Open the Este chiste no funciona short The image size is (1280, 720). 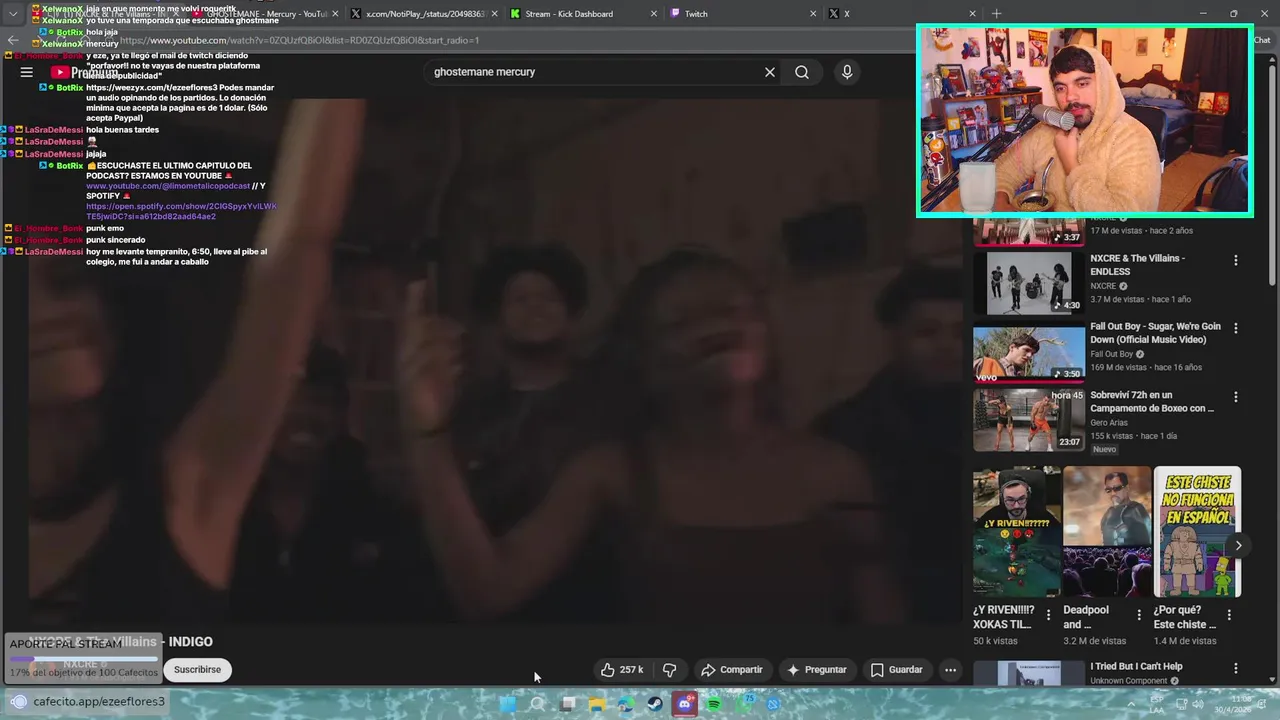(1197, 531)
